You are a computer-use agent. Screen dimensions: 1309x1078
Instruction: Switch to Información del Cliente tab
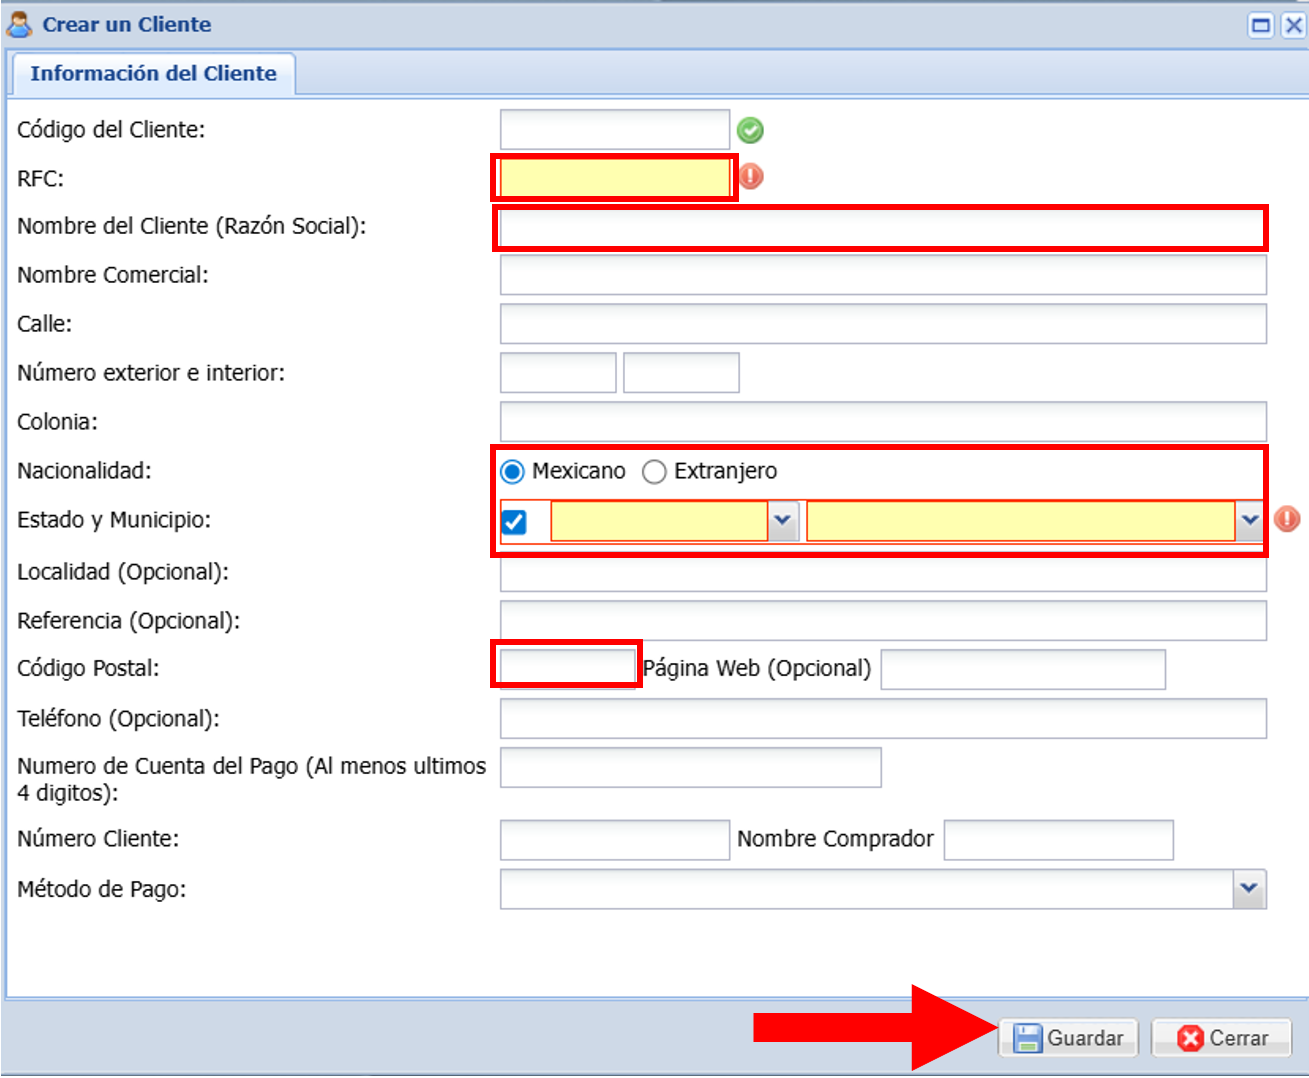[153, 74]
